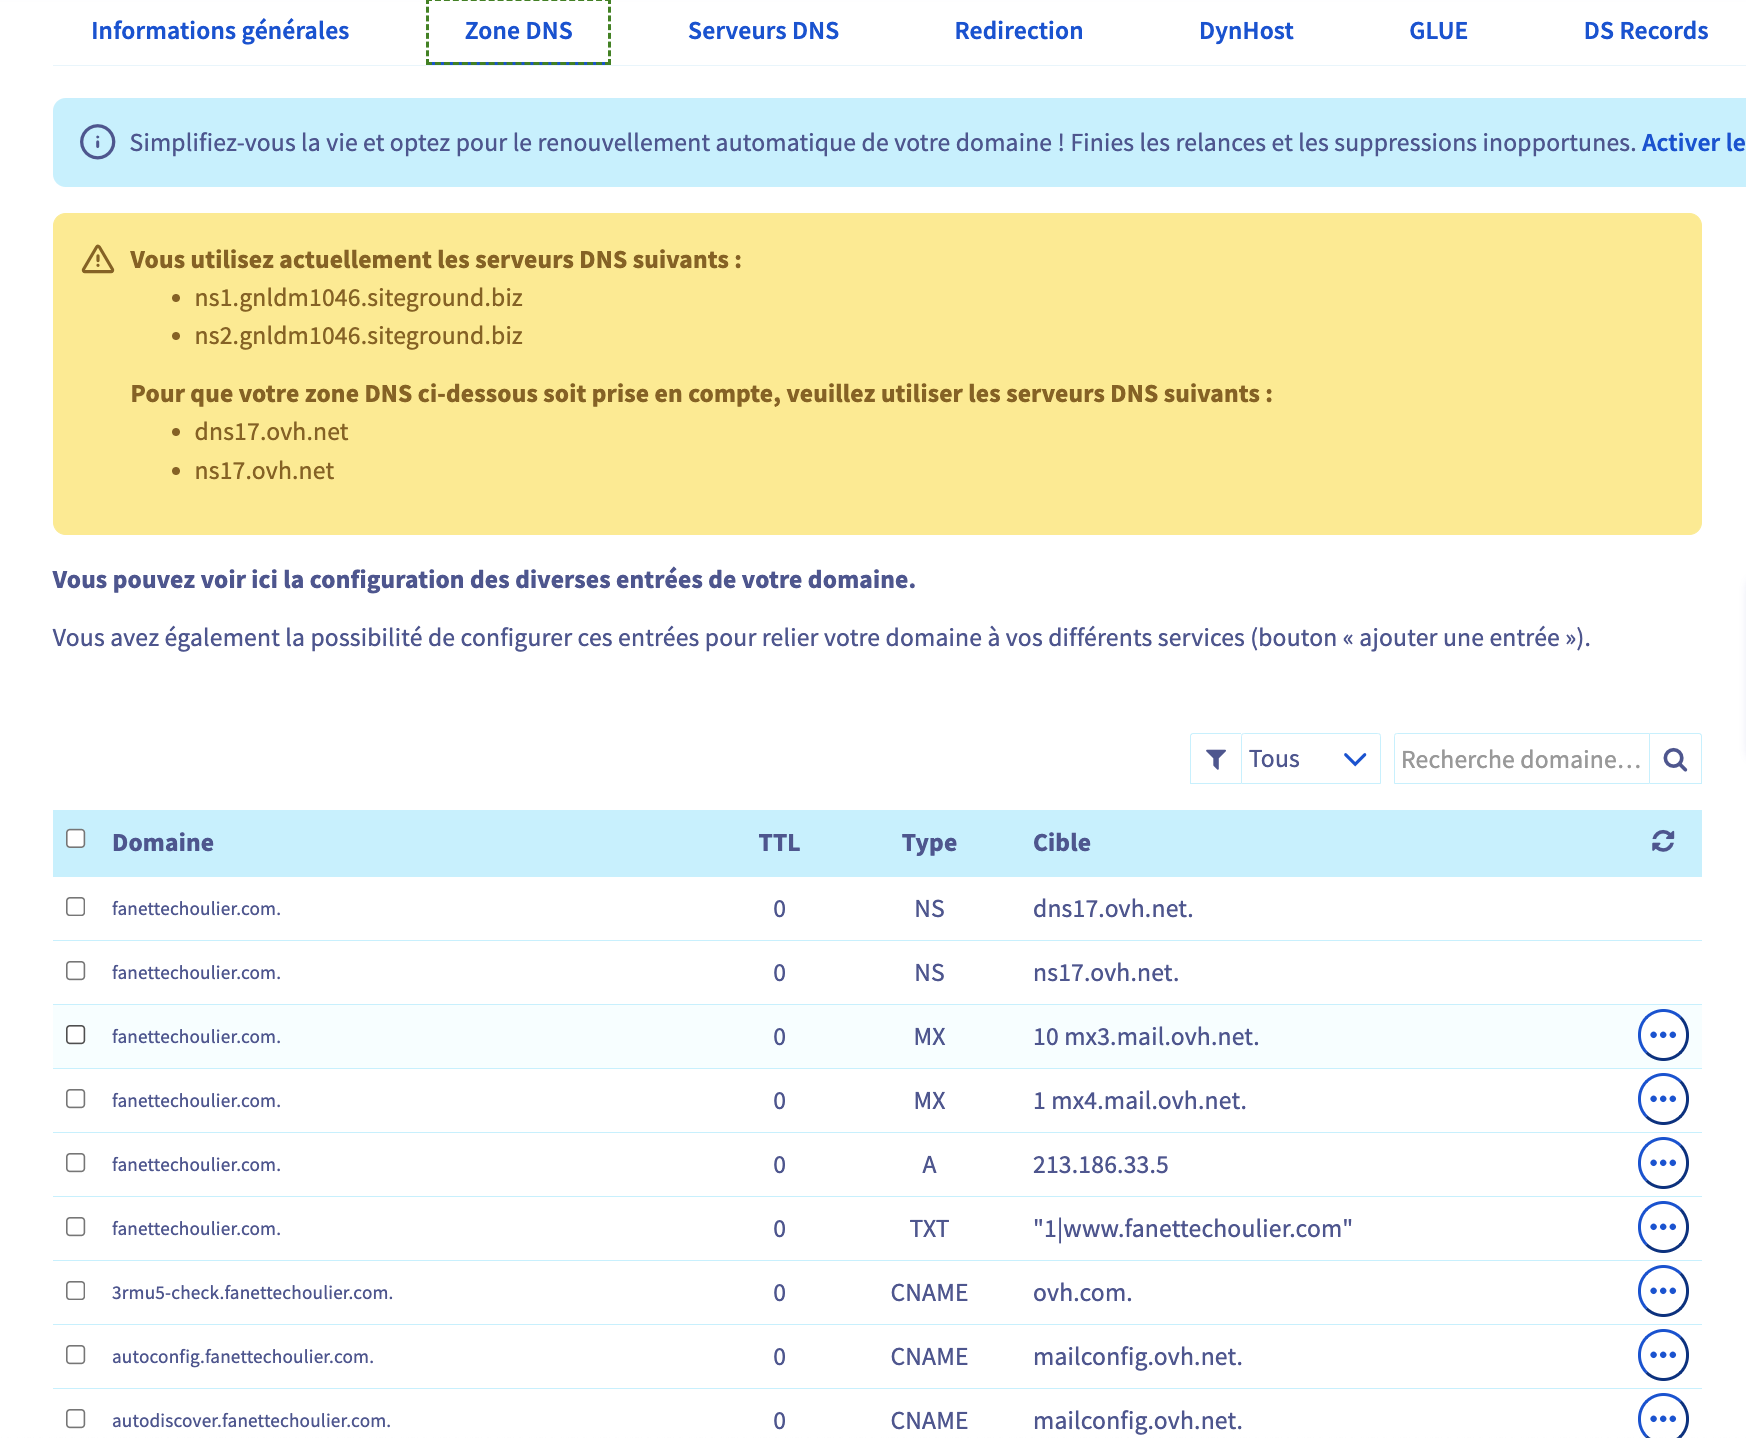
Task: Open the Redirection tab
Action: point(1018,31)
